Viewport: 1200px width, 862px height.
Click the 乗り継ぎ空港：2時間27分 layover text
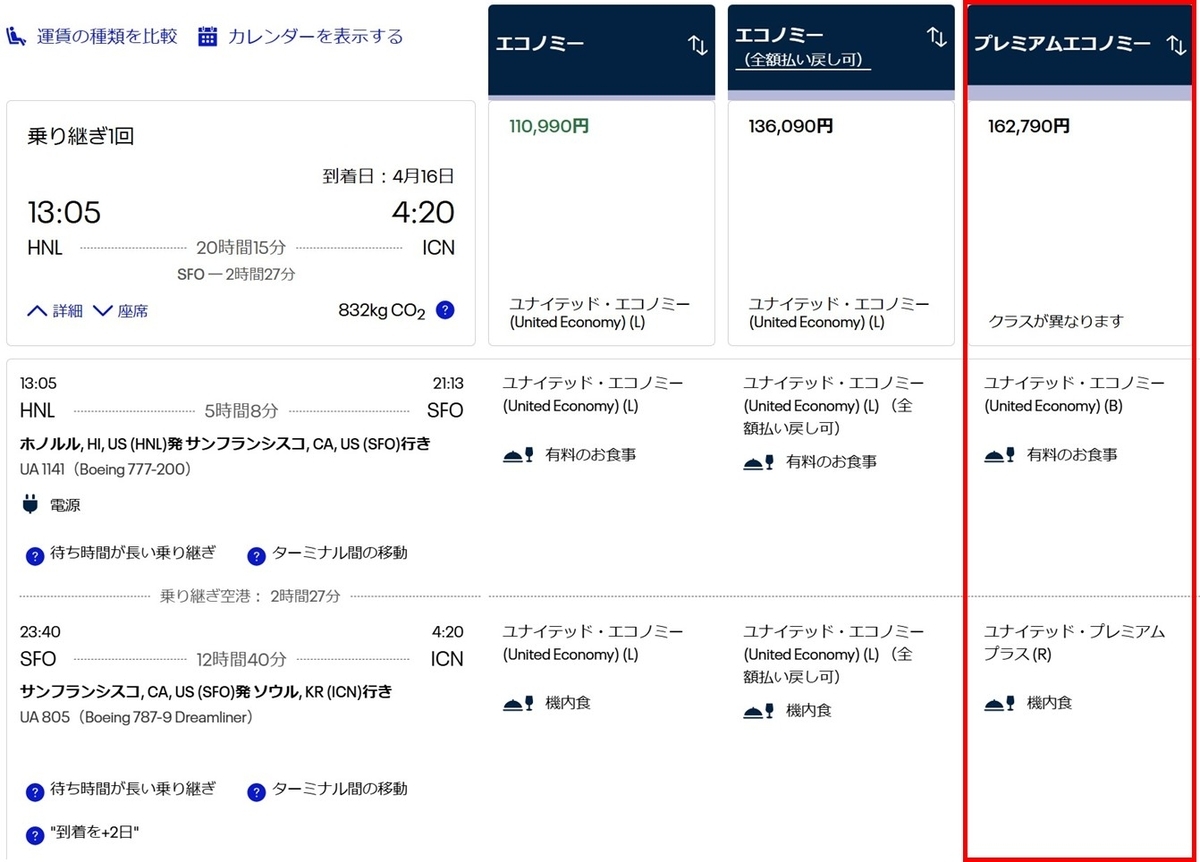point(250,596)
